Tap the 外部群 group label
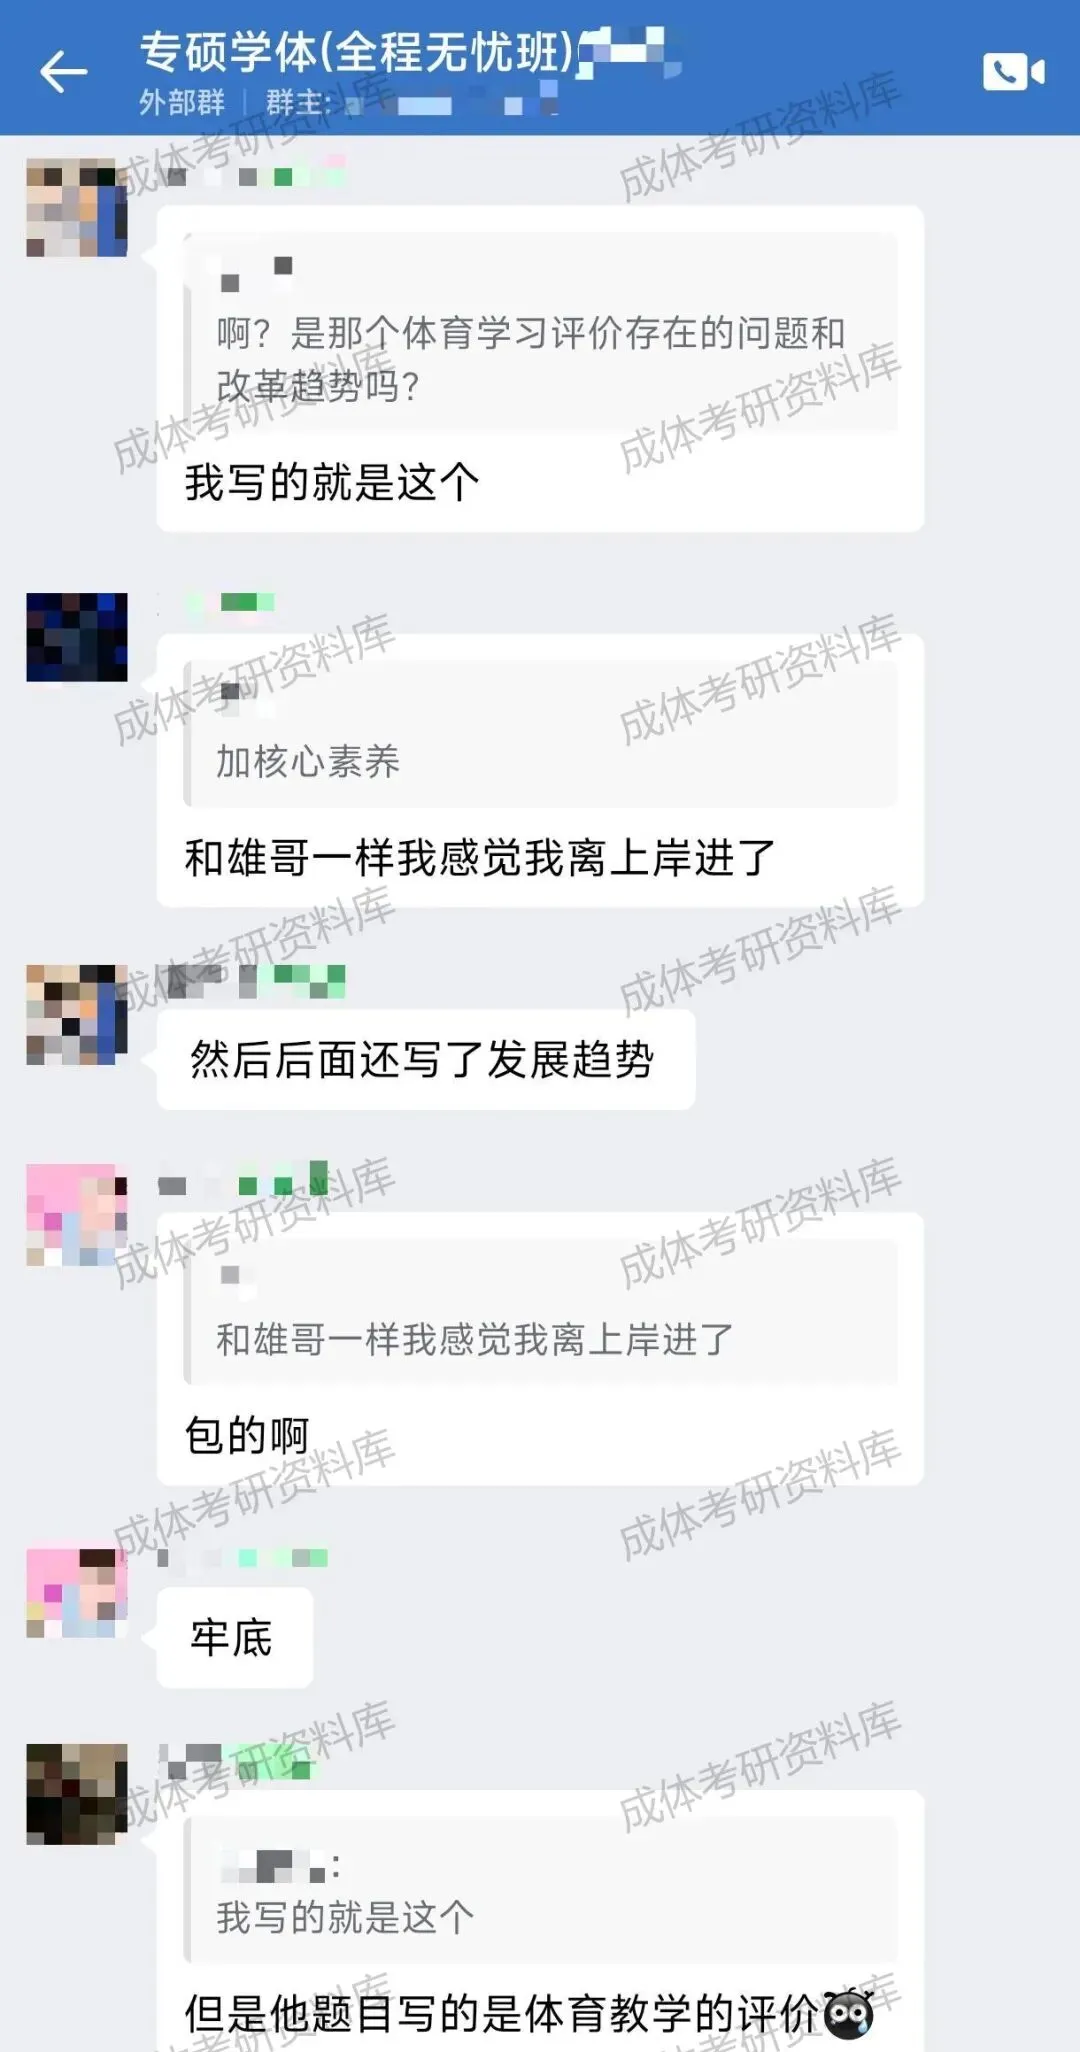The image size is (1080, 2052). (182, 102)
